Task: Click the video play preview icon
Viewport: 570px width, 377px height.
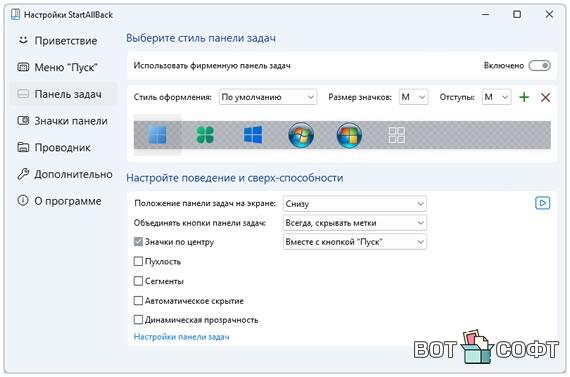Action: pyautogui.click(x=542, y=203)
